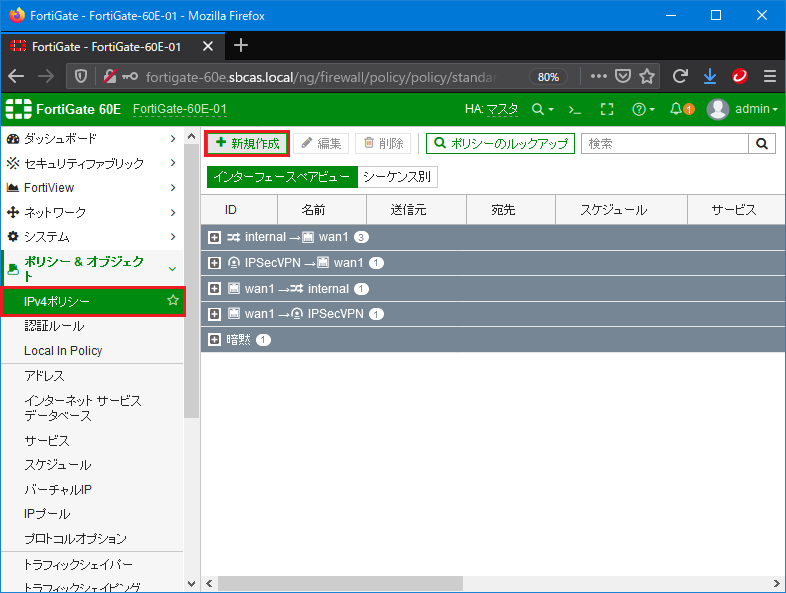Viewport: 786px width, 593px height.
Task: Expand the 暗黙 policy group
Action: click(214, 340)
